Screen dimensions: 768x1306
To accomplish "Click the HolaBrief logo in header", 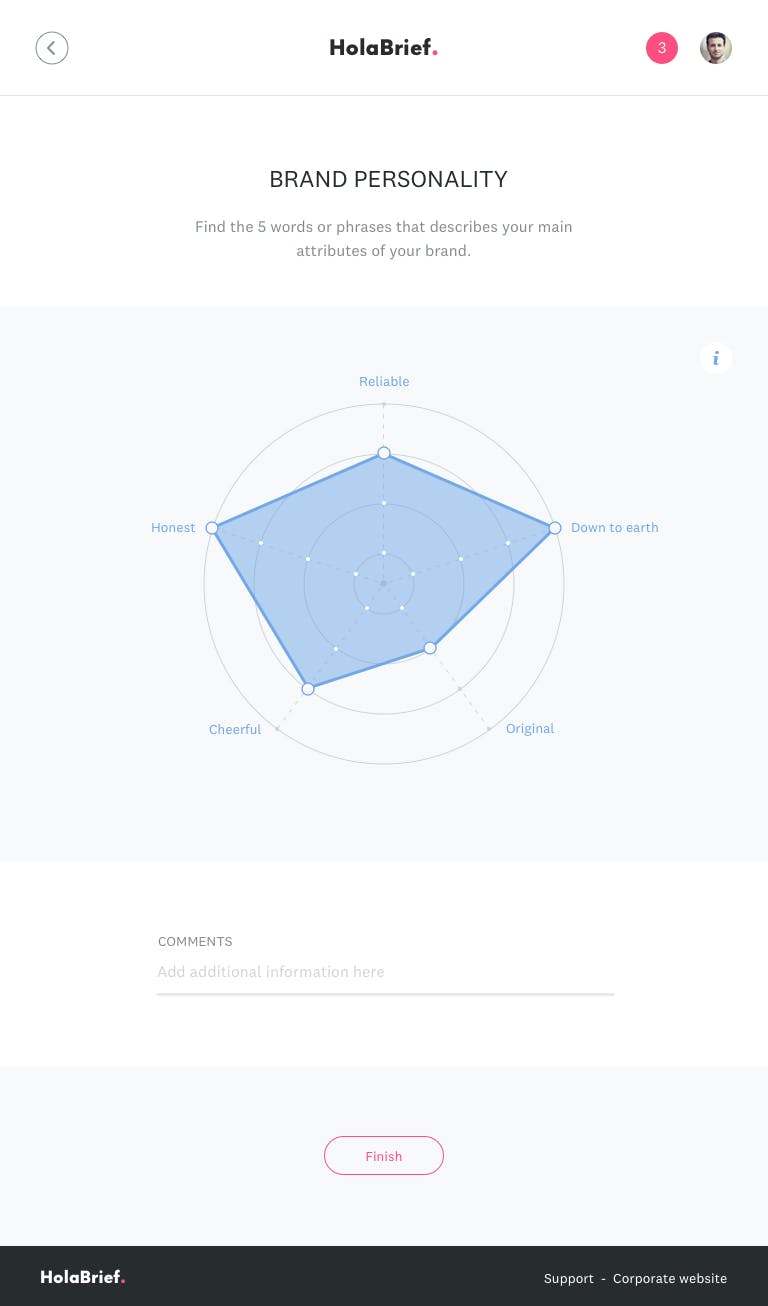I will 384,48.
